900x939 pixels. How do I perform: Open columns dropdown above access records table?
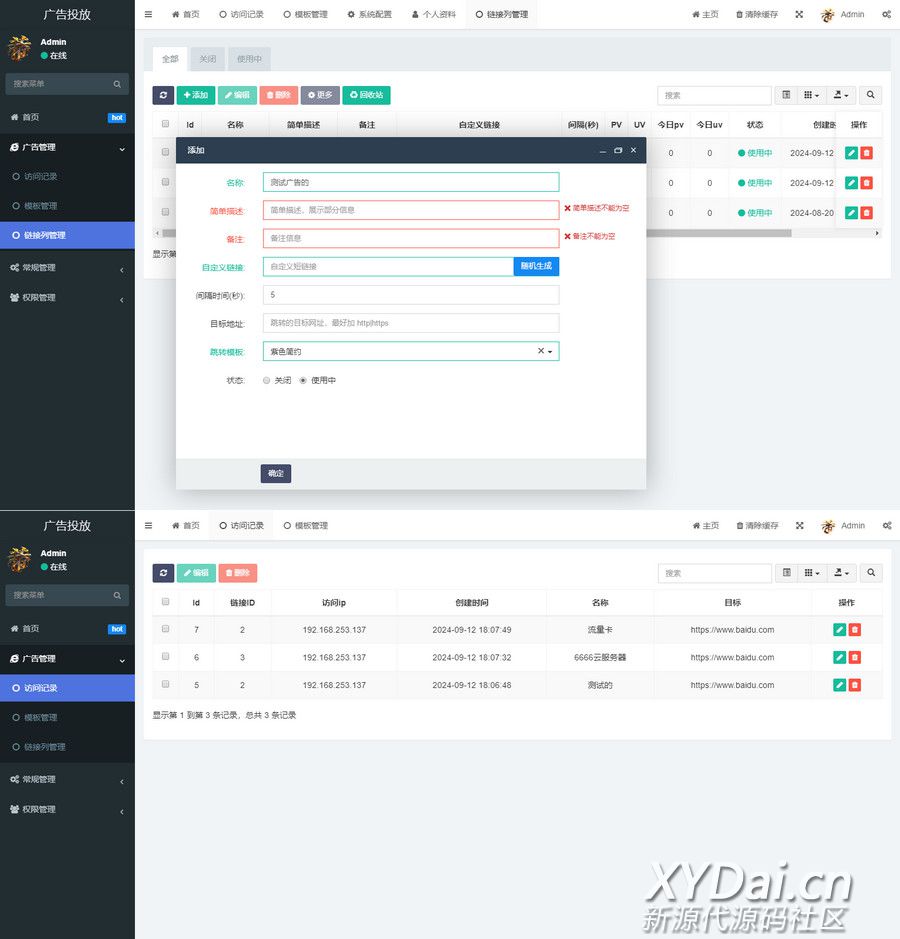811,573
